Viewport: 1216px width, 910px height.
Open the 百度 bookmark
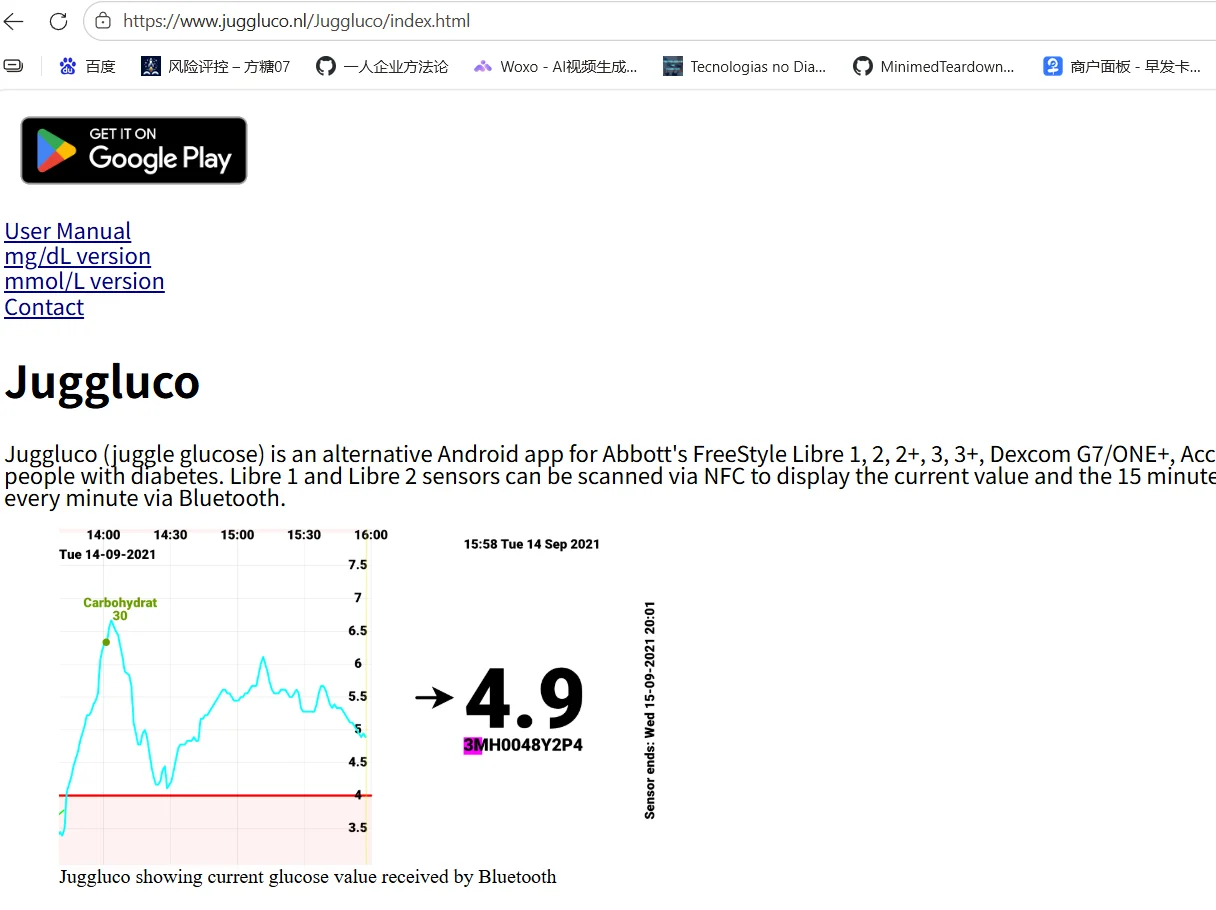(x=87, y=66)
